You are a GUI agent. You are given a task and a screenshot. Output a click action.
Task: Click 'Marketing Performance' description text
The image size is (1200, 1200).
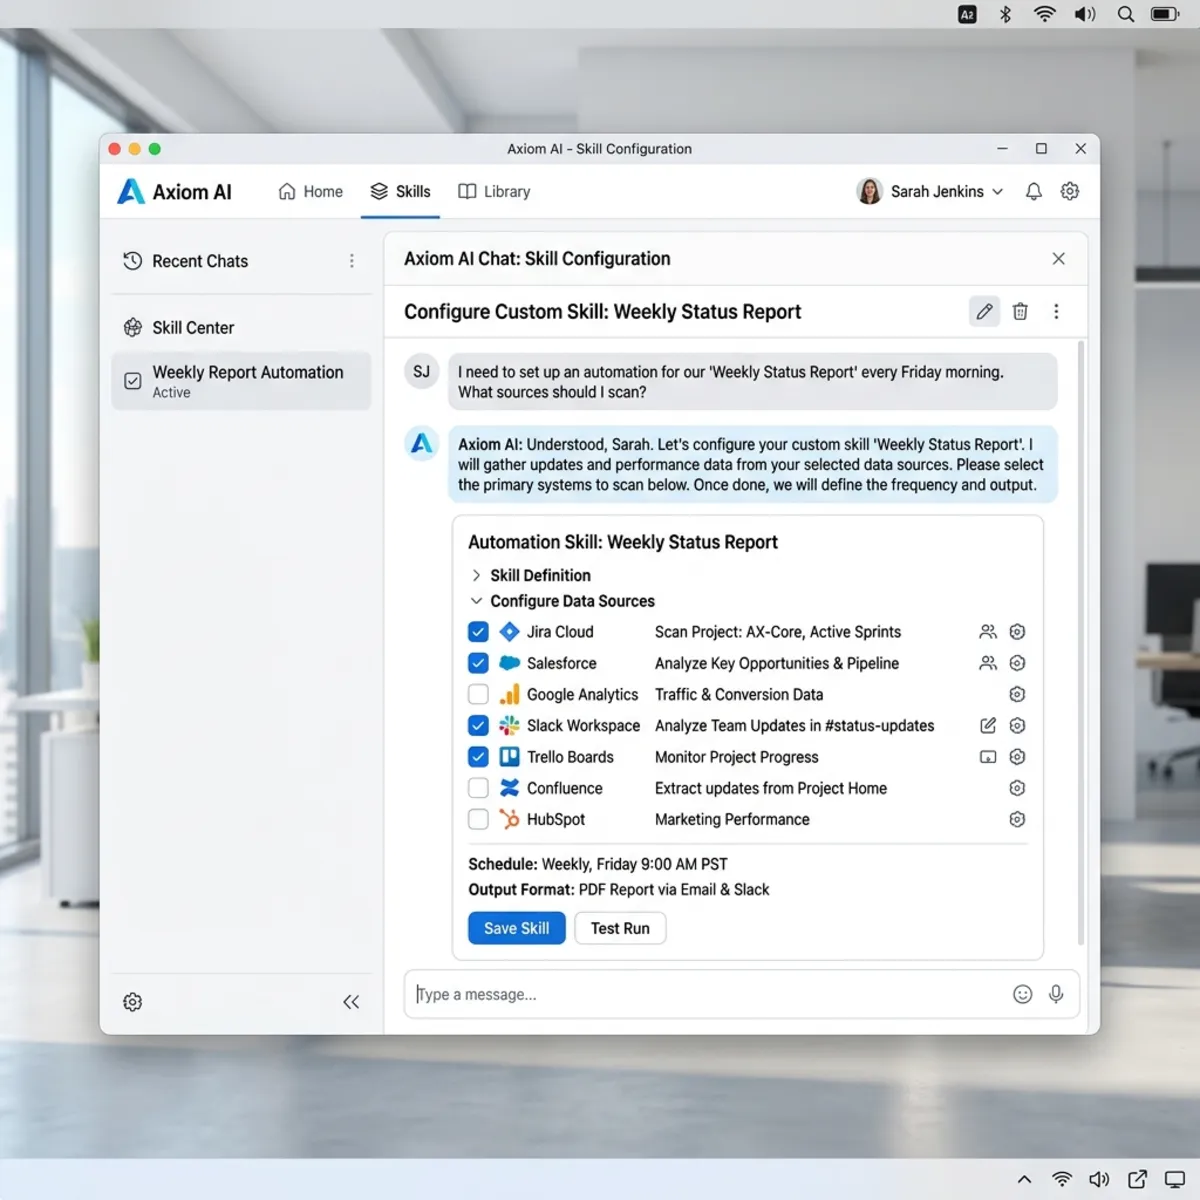click(x=732, y=819)
